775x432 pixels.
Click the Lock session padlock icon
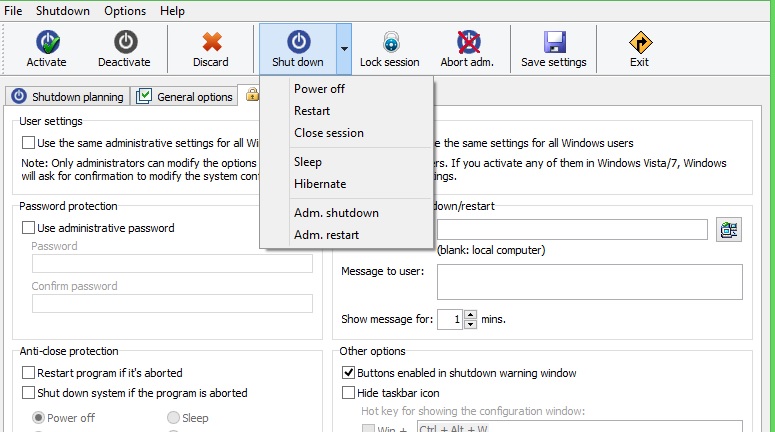tap(391, 42)
